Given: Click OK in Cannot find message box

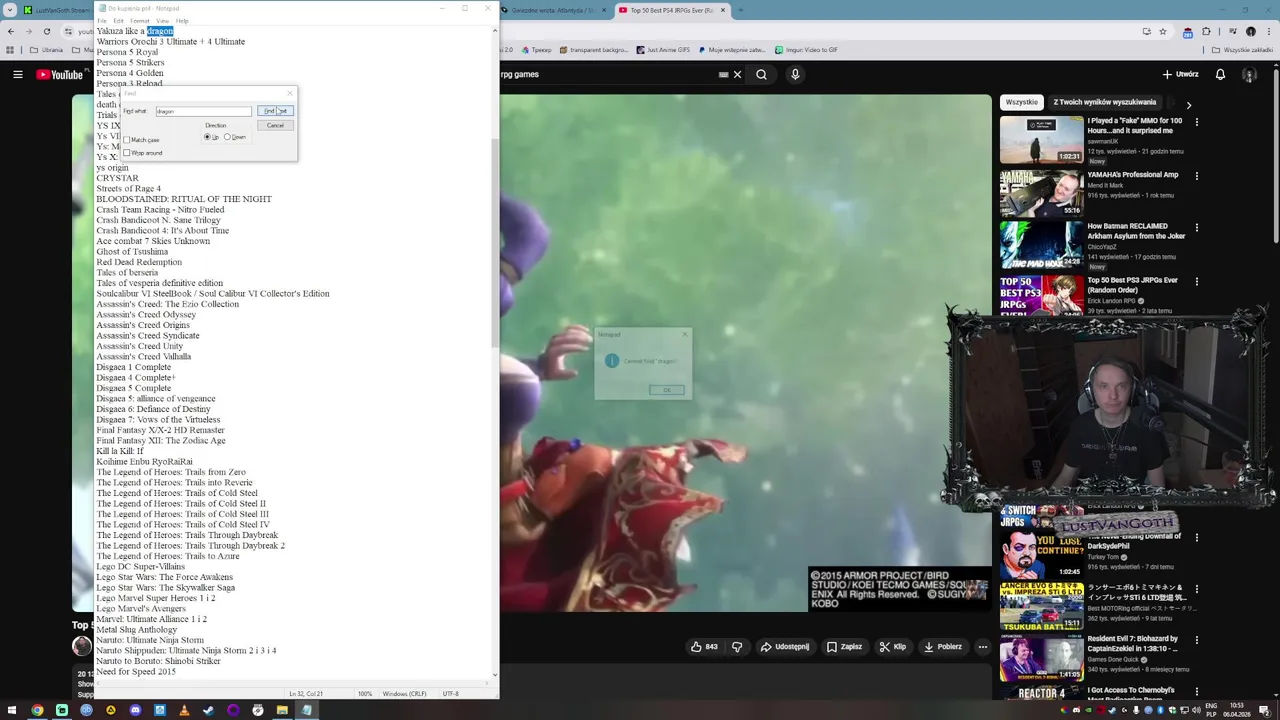Looking at the screenshot, I should [667, 390].
